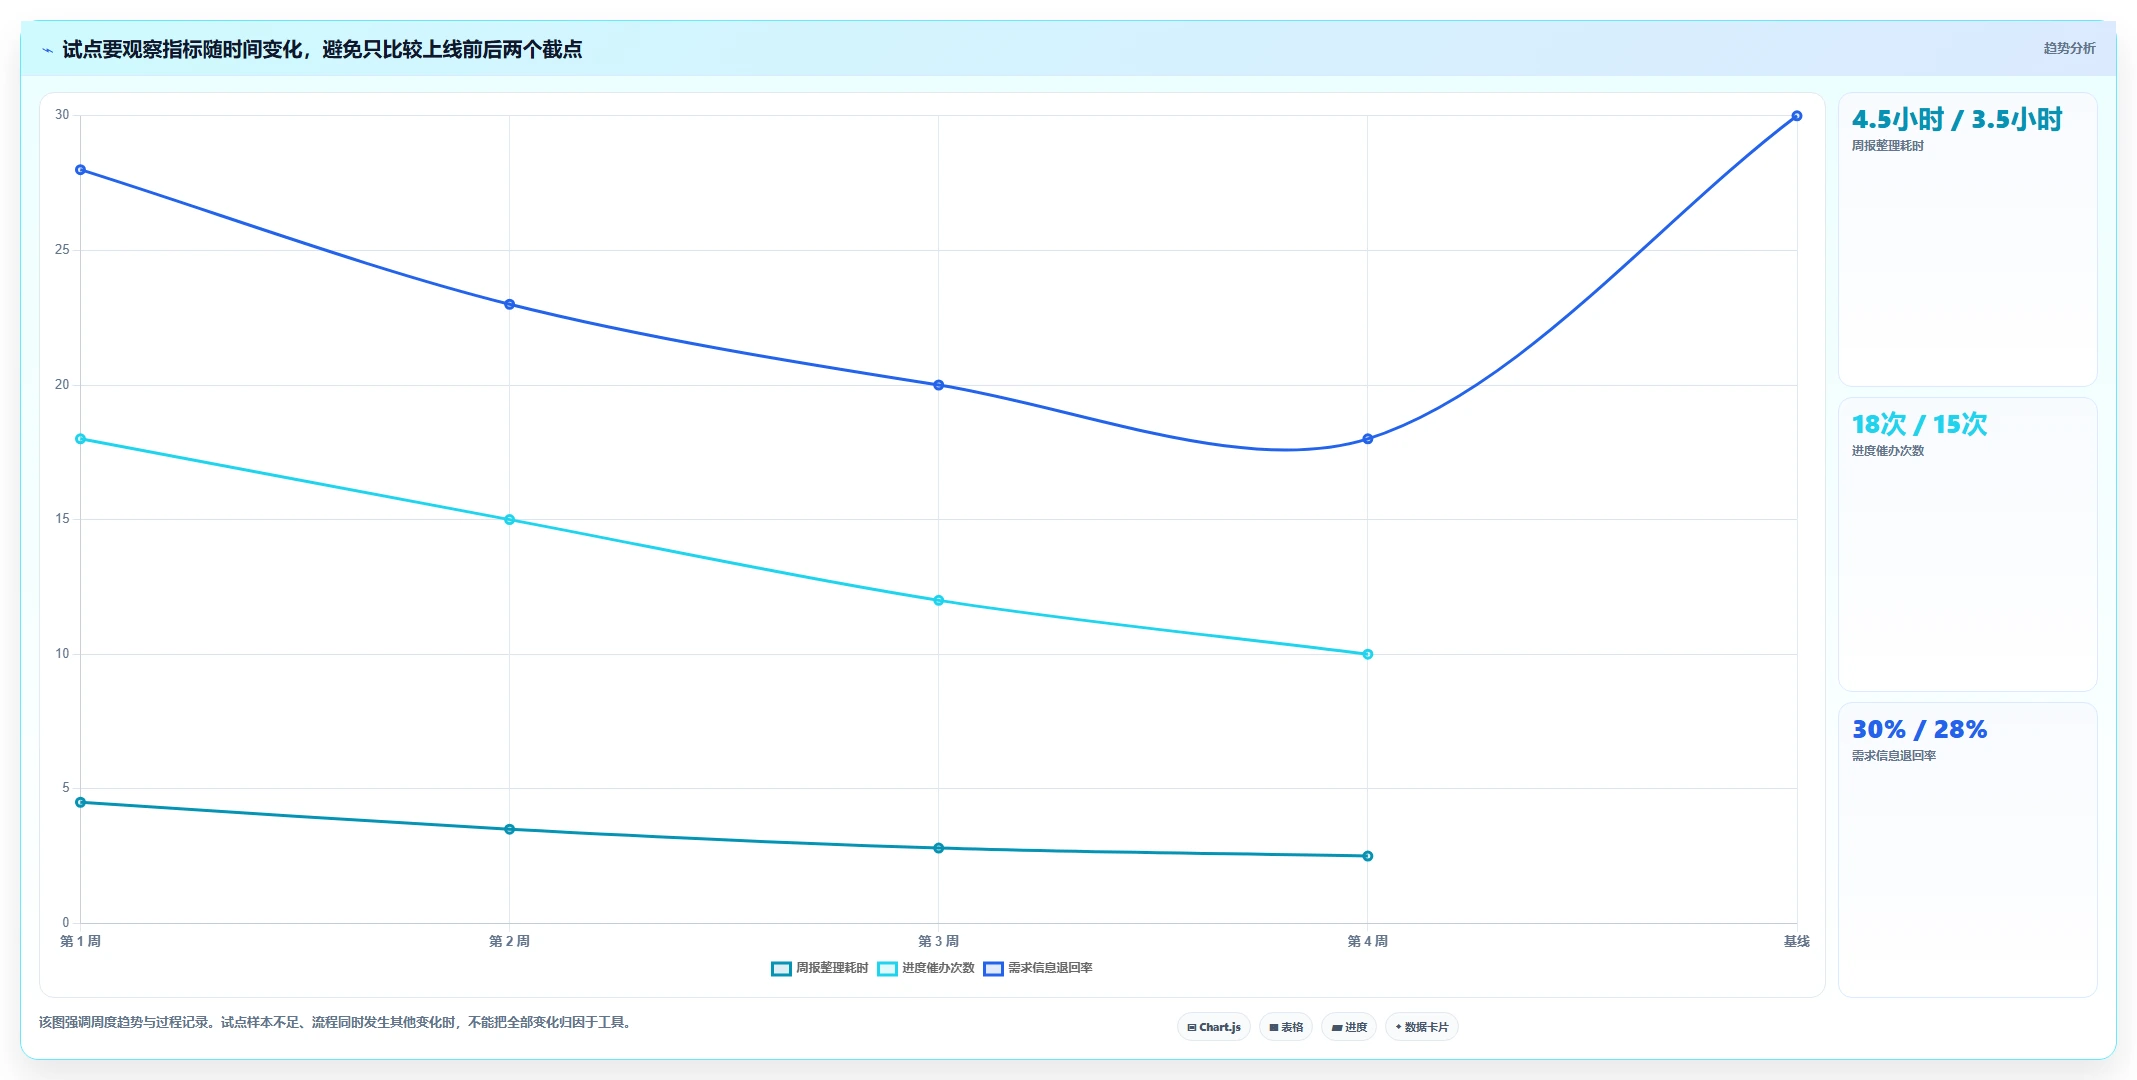Screen dimensions: 2137x1080
Task: Click the 周报整理耗时 point at 第 4 周
Action: click(x=1368, y=856)
